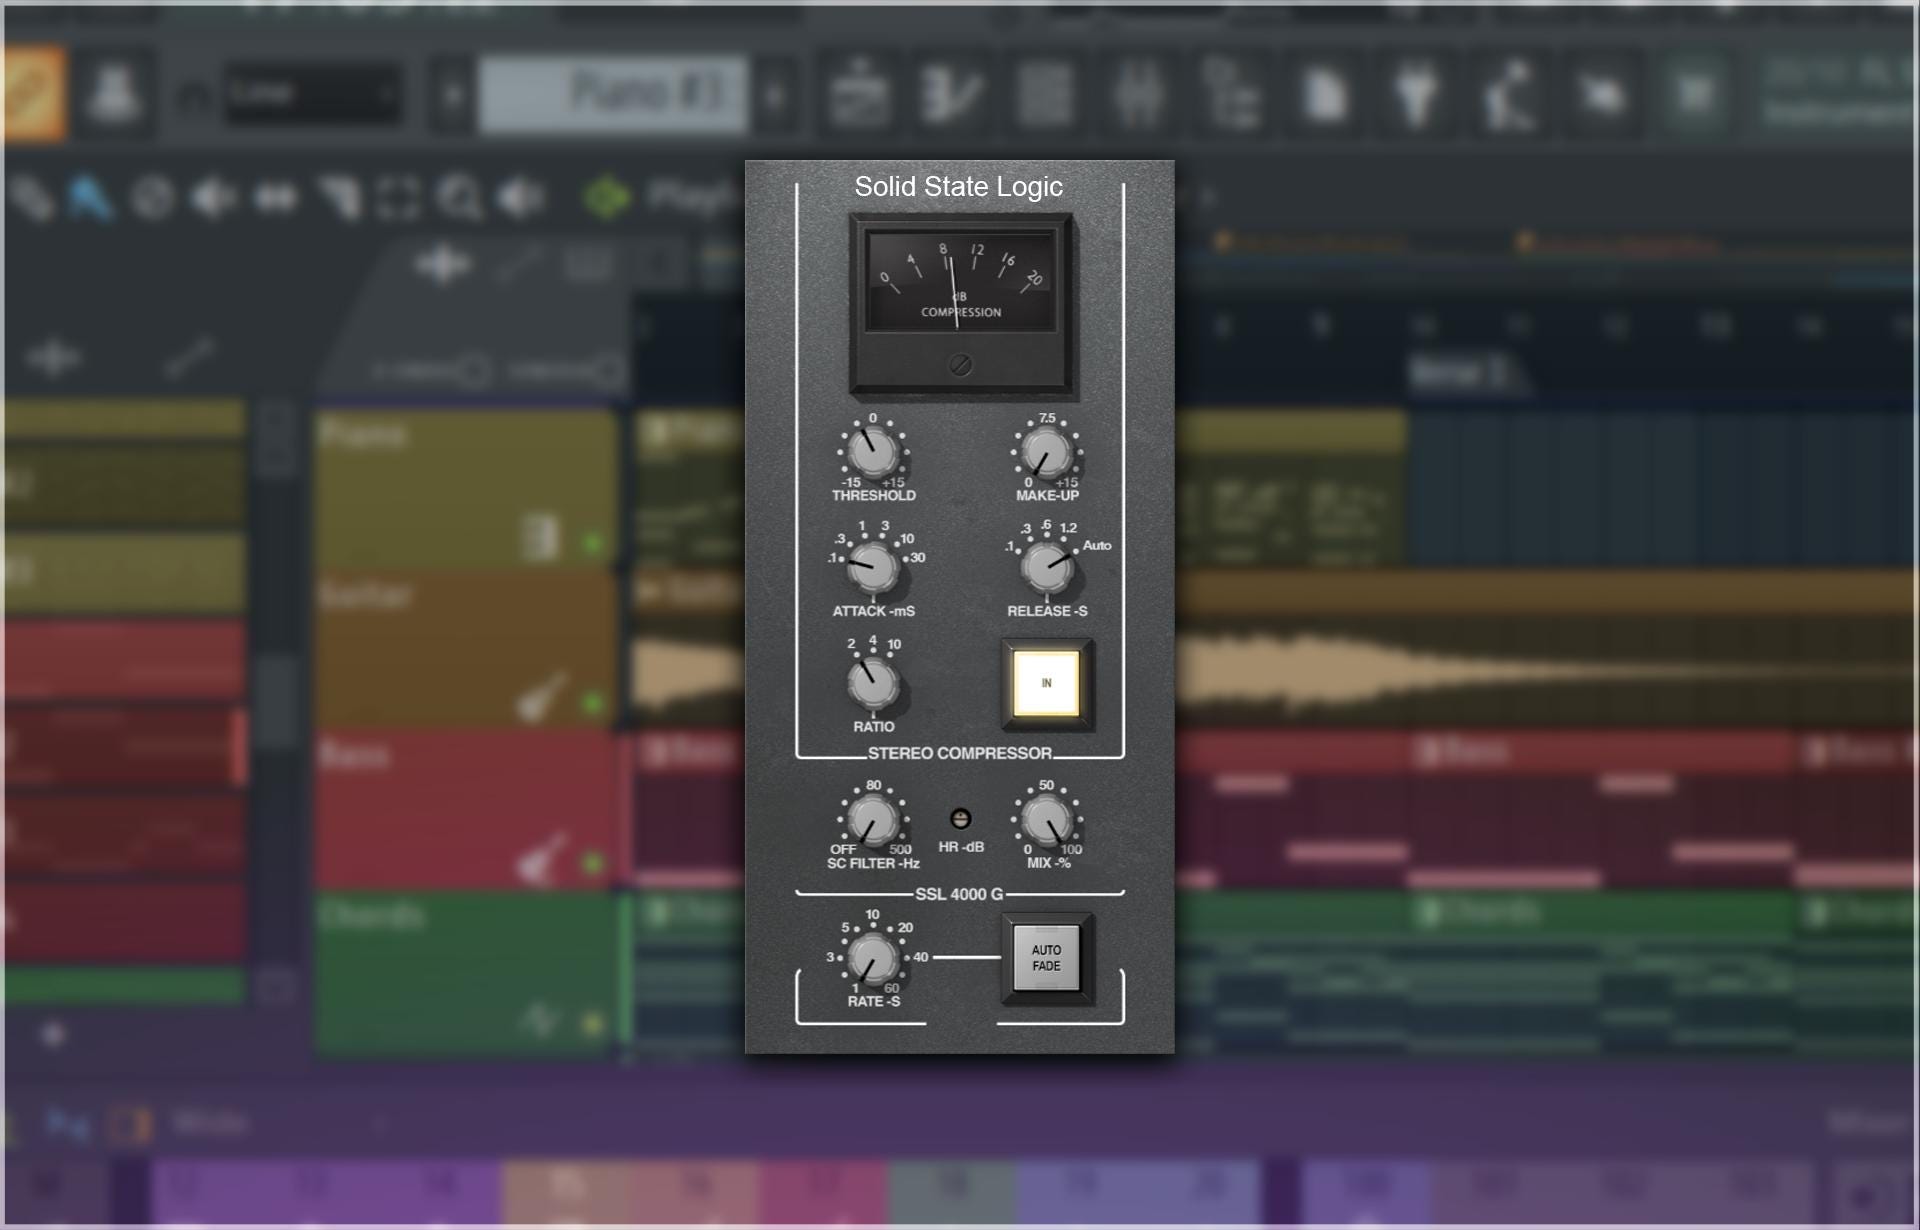Select the Auto release label

(x=1097, y=545)
